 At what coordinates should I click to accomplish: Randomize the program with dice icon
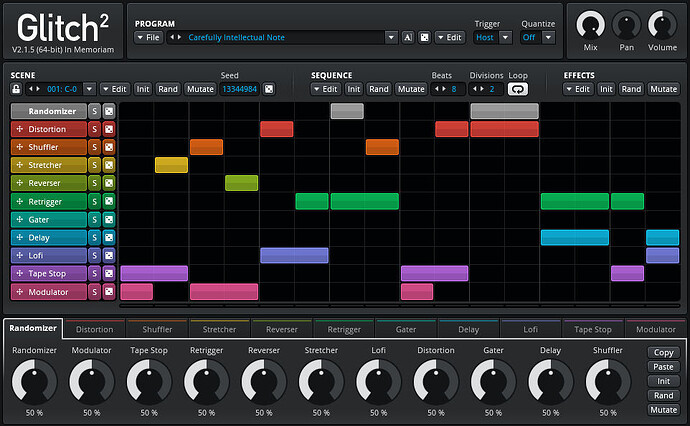[424, 37]
